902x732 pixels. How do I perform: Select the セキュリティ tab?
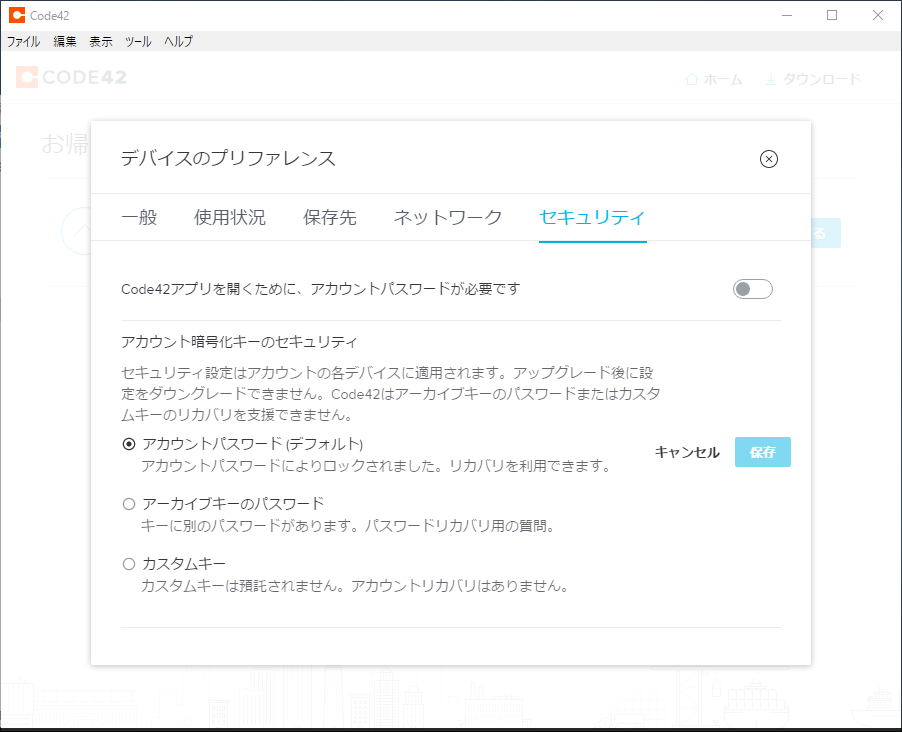[593, 218]
